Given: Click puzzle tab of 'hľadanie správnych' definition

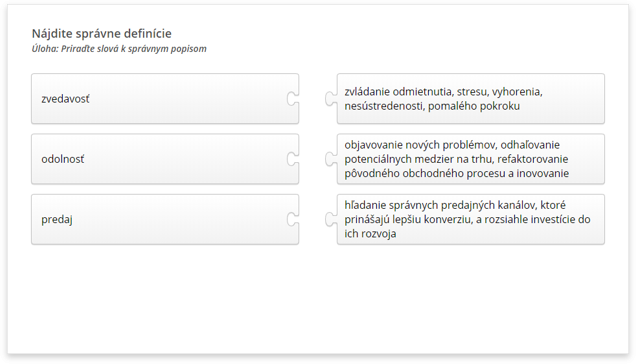Looking at the screenshot, I should click(x=331, y=219).
